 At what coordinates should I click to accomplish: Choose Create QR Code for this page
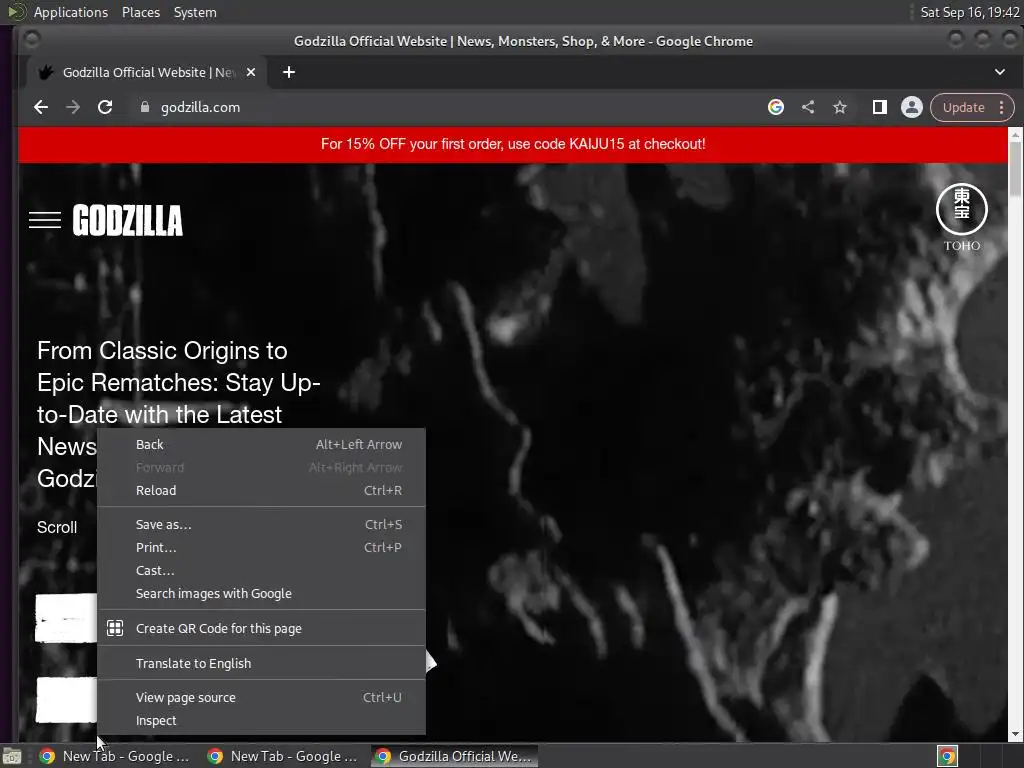pyautogui.click(x=261, y=628)
